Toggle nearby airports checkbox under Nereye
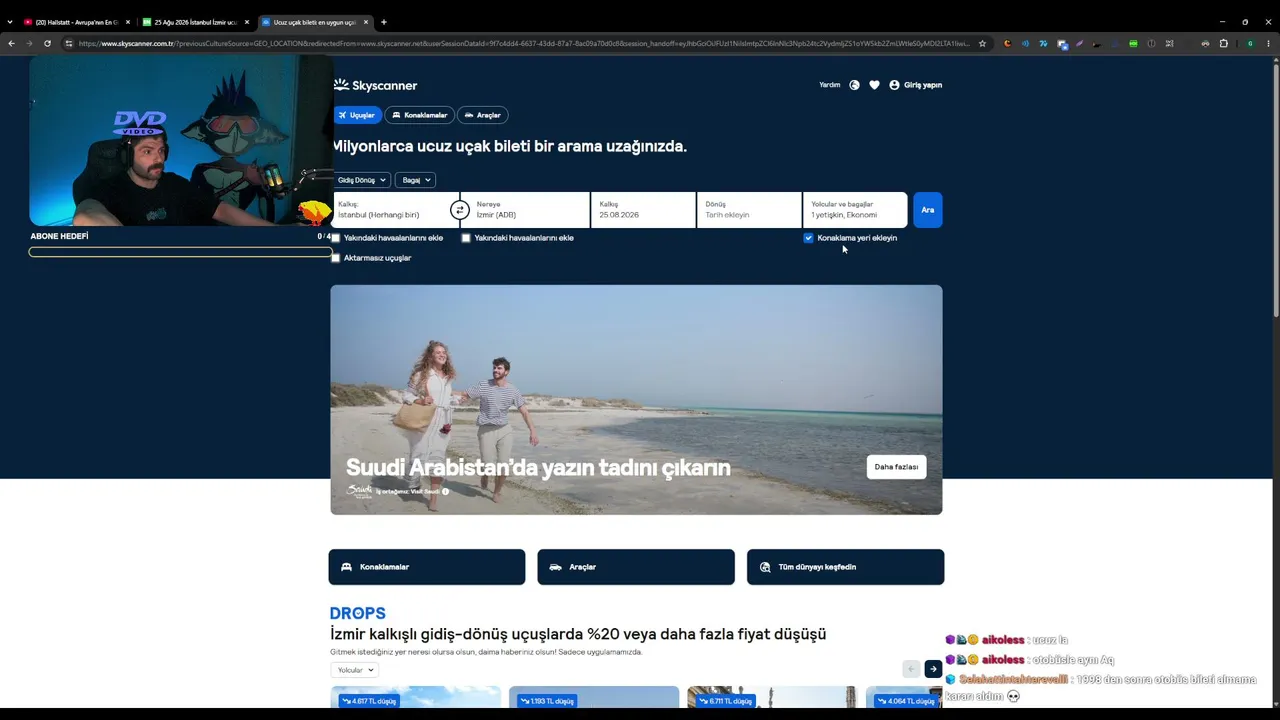 (x=466, y=238)
